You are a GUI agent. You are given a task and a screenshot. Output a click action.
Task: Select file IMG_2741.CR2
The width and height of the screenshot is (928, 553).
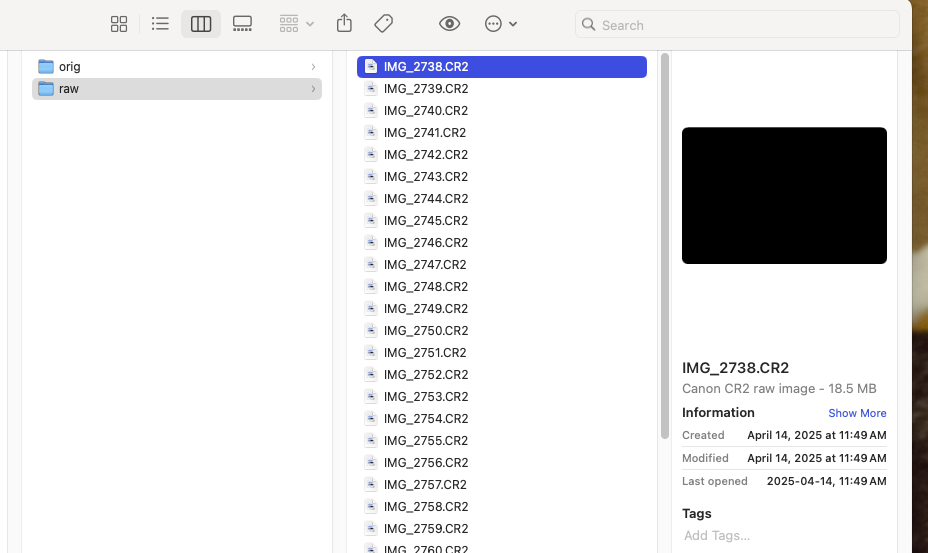(501, 133)
